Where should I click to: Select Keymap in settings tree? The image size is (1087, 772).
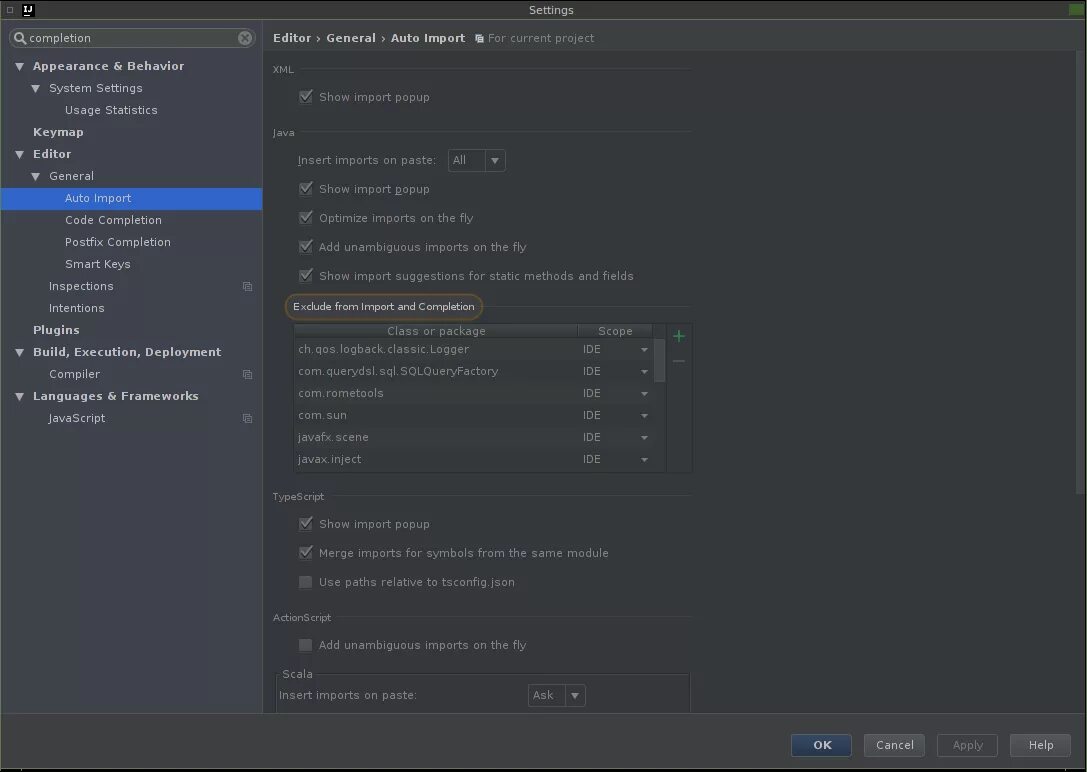point(58,132)
